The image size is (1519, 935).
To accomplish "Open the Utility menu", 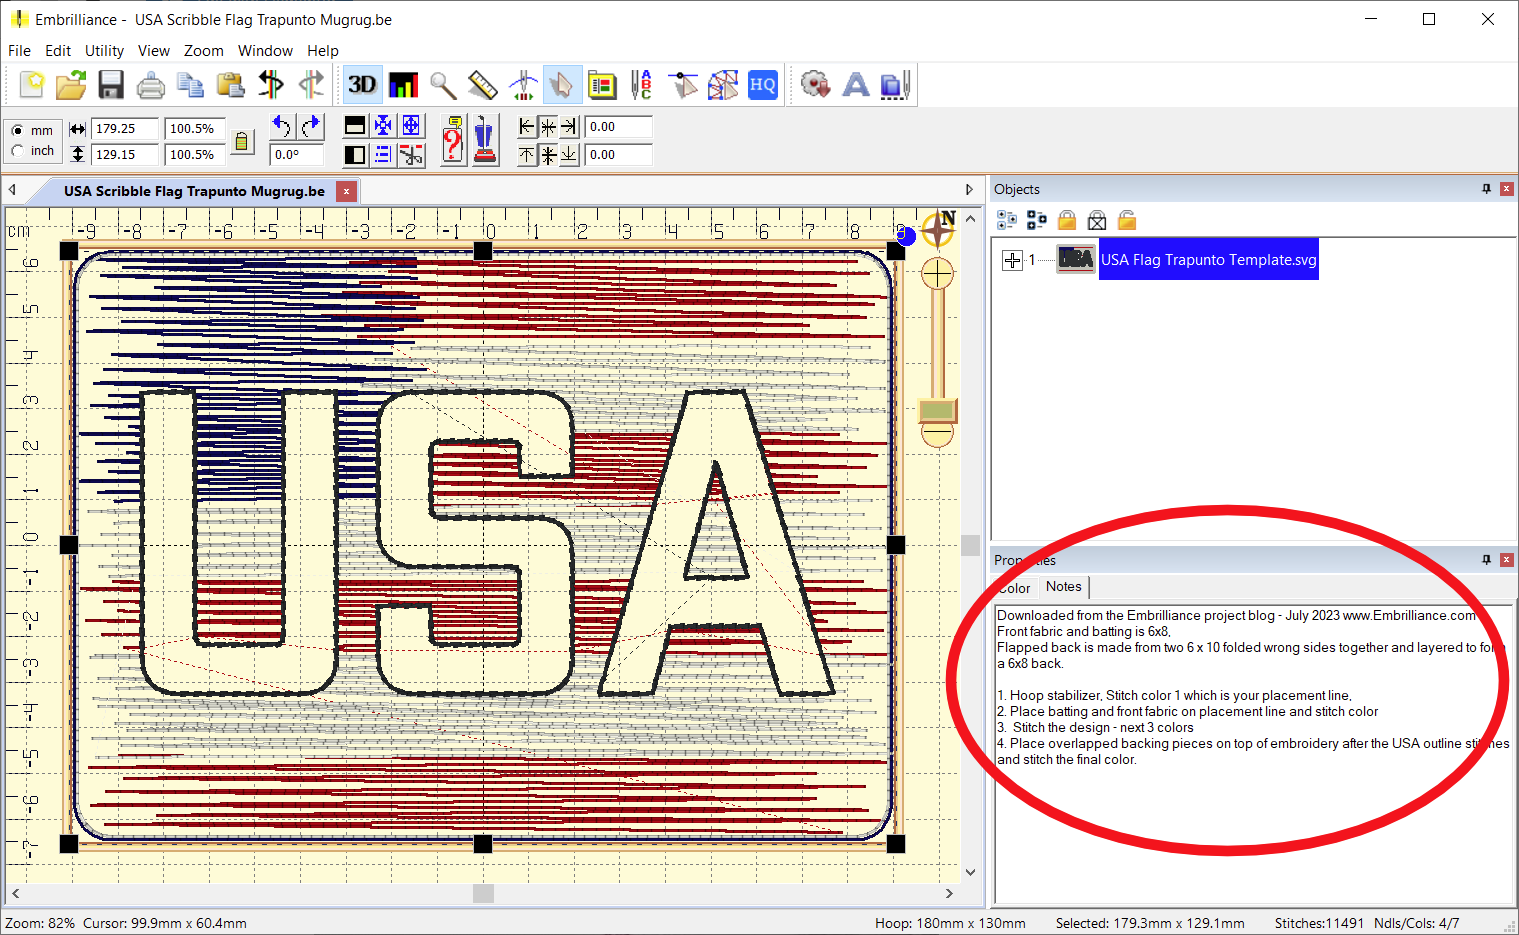I will (104, 51).
